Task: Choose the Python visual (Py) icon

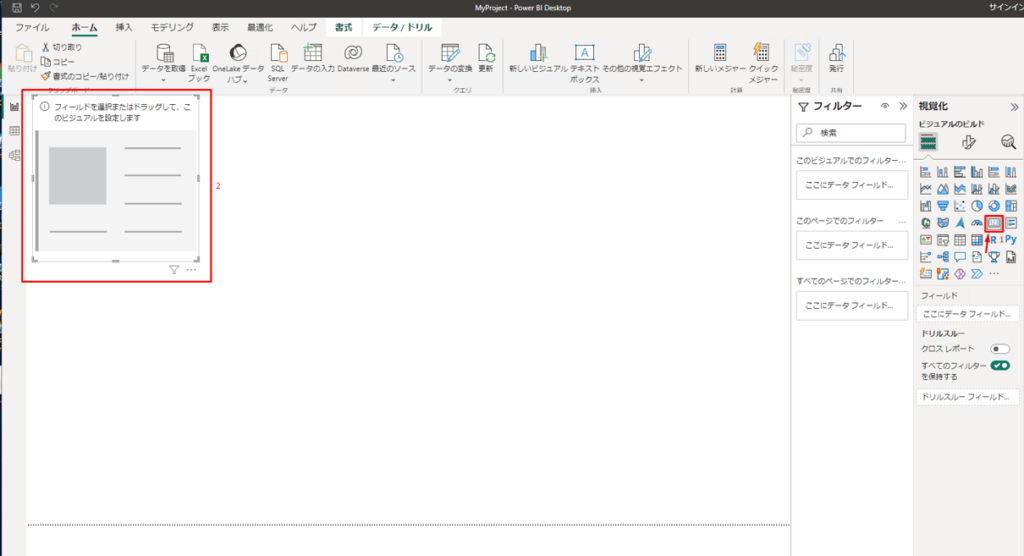Action: click(x=1011, y=240)
